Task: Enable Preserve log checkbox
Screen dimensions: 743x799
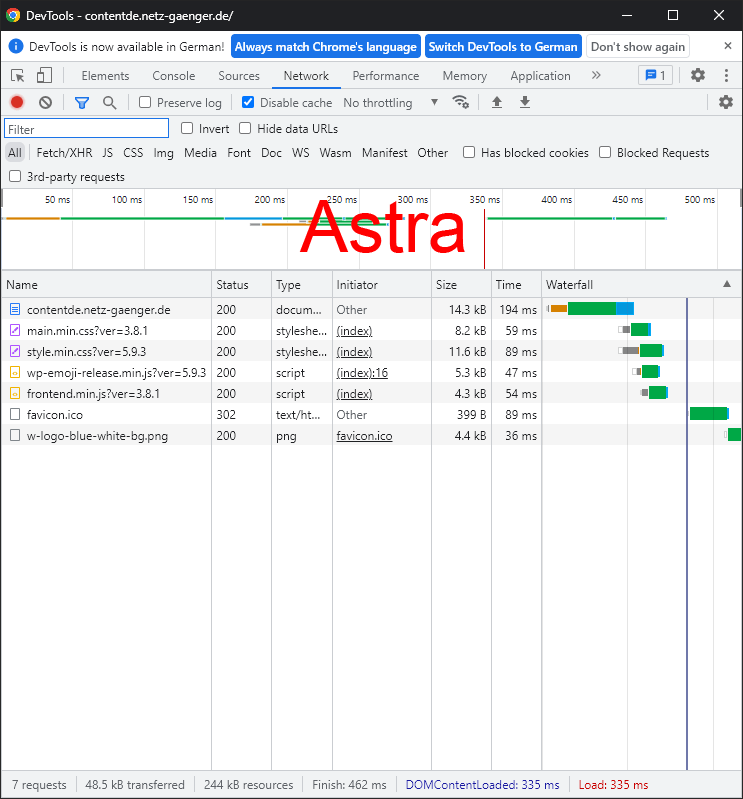Action: pos(145,102)
